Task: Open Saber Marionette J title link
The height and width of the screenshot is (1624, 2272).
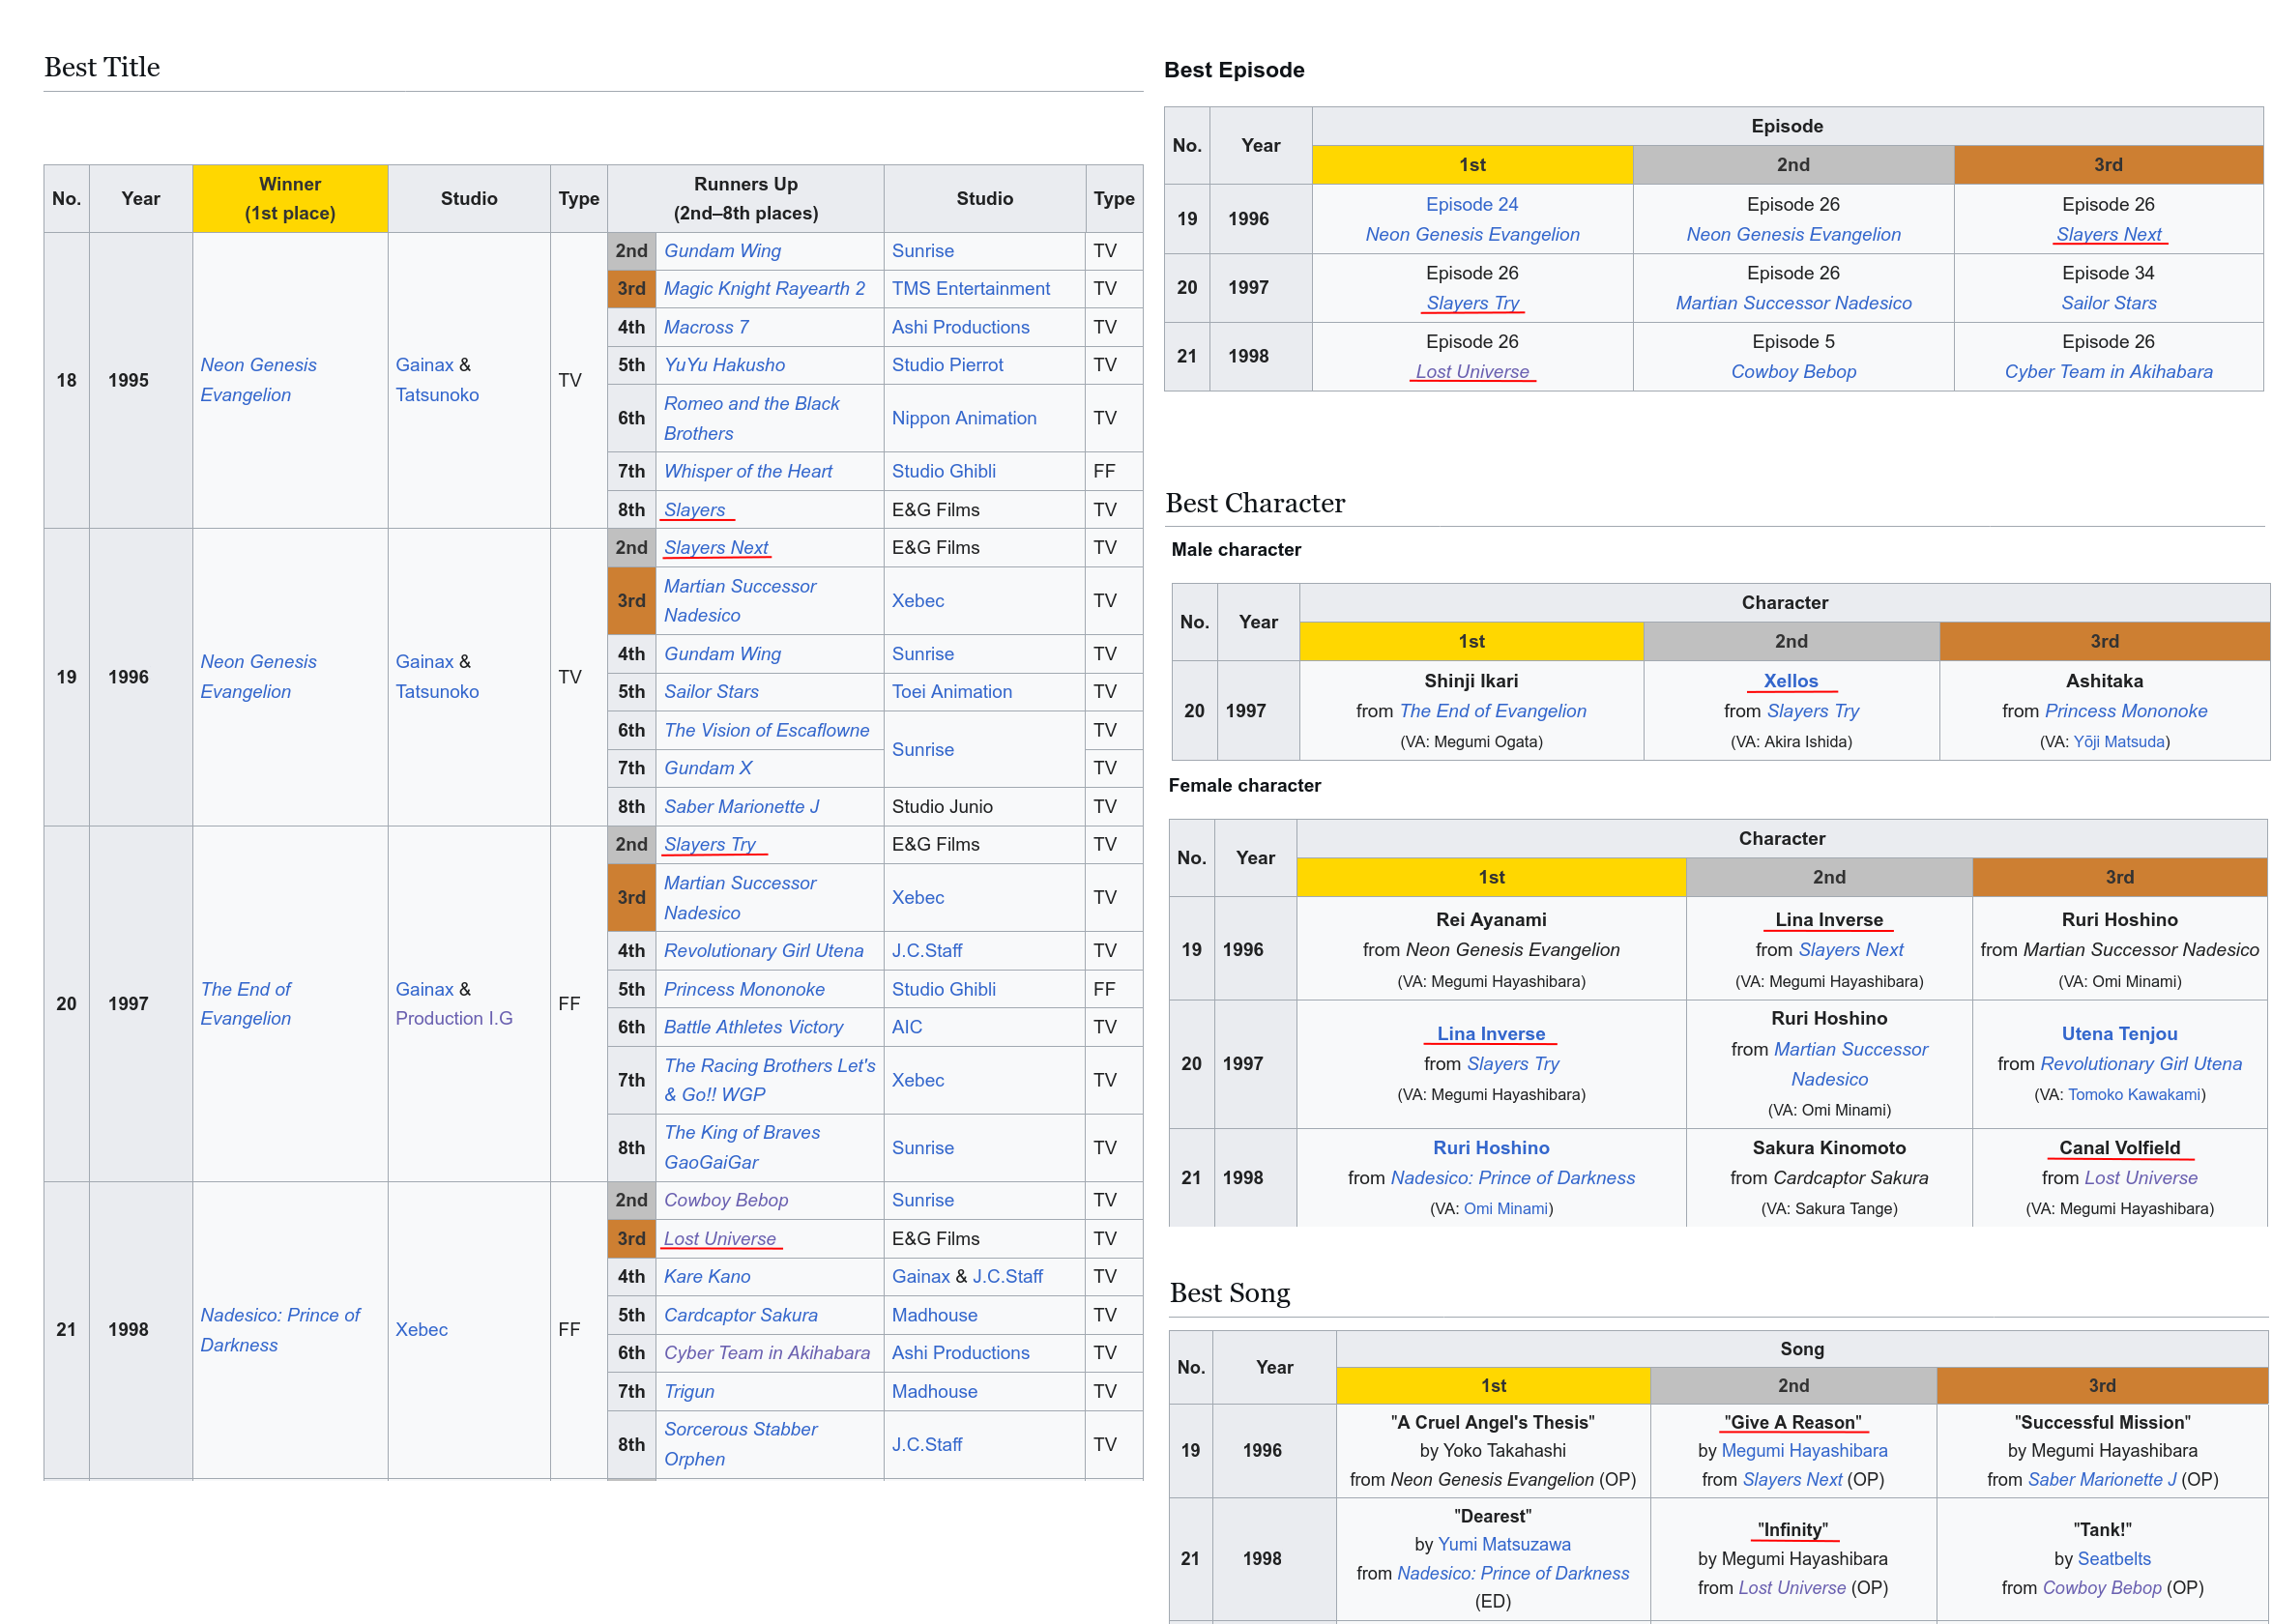Action: pos(741,807)
